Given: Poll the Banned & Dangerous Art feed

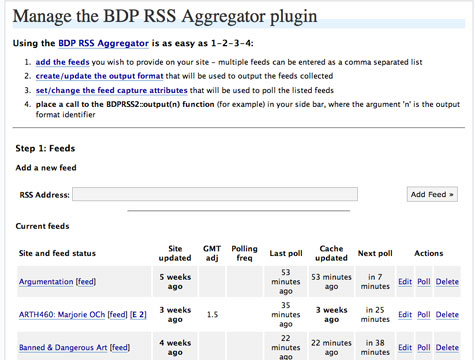Looking at the screenshot, I should (x=424, y=348).
